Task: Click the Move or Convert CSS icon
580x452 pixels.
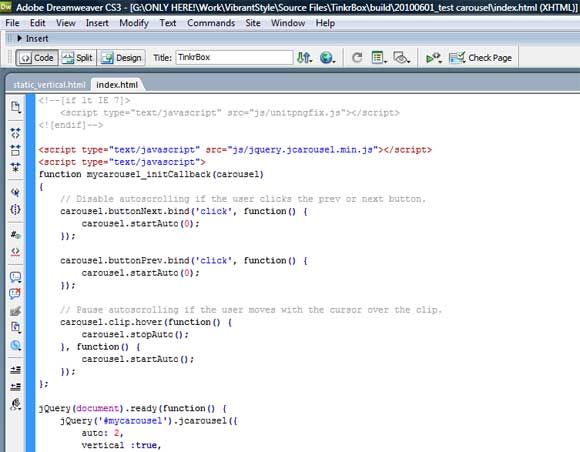Action: tap(15, 345)
